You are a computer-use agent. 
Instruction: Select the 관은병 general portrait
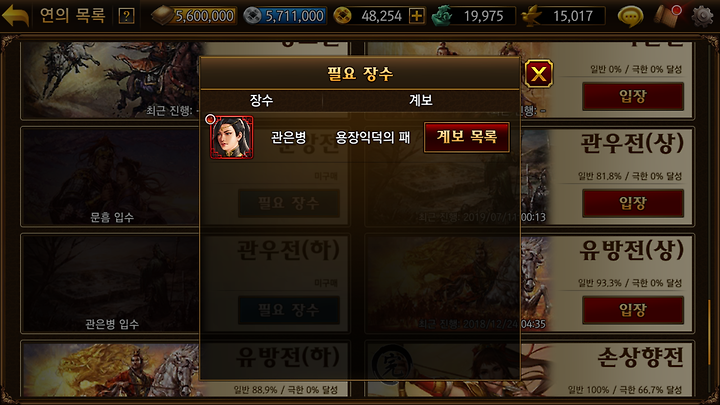coord(231,137)
